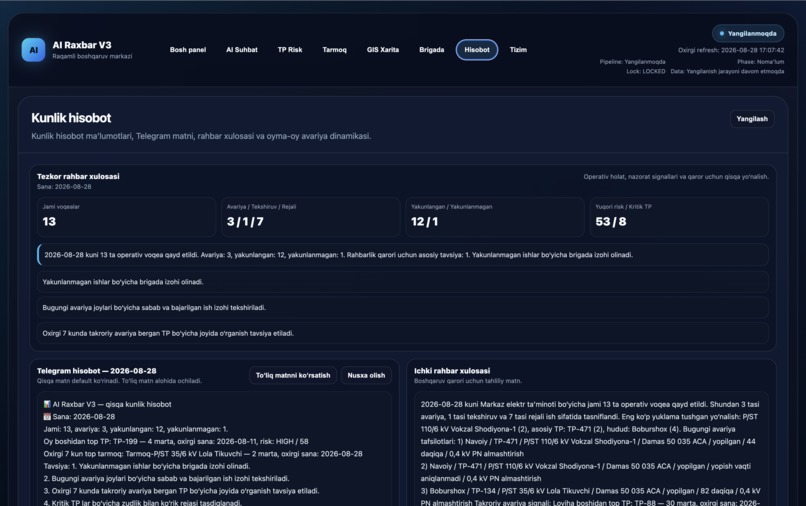Open the TP Risk tab
The width and height of the screenshot is (806, 506).
[290, 50]
